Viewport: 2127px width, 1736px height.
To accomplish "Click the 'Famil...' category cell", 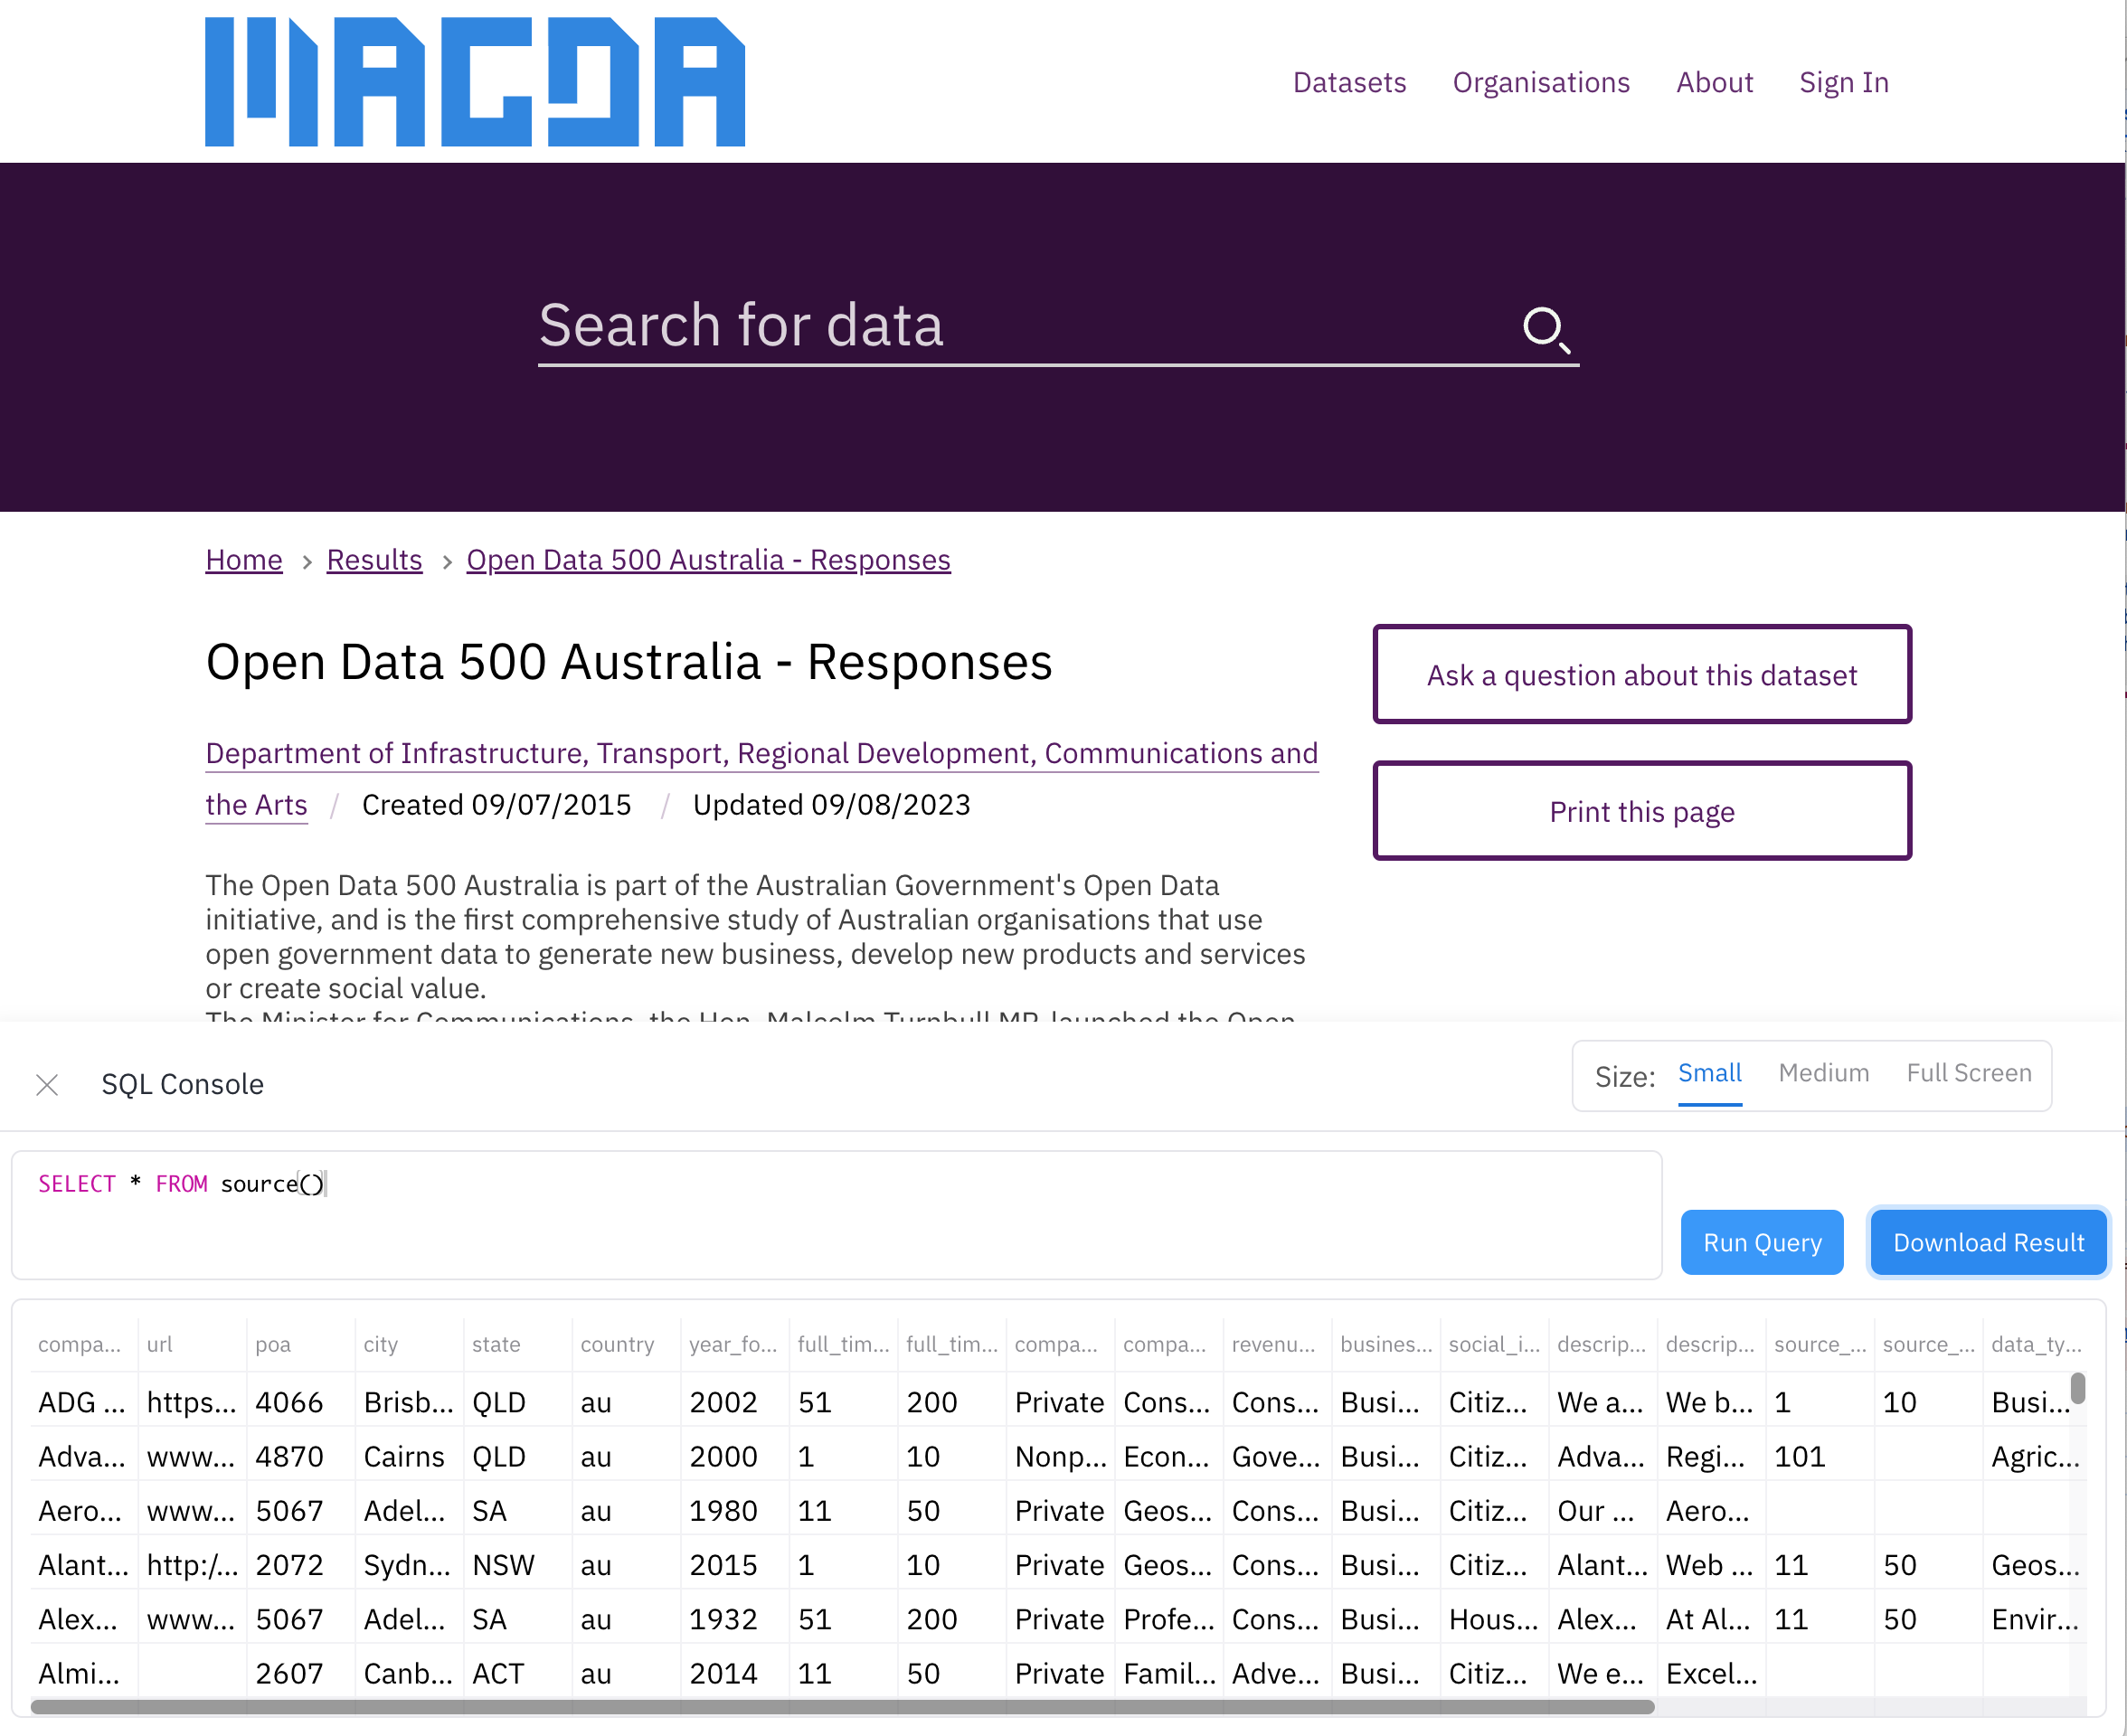I will [1169, 1674].
